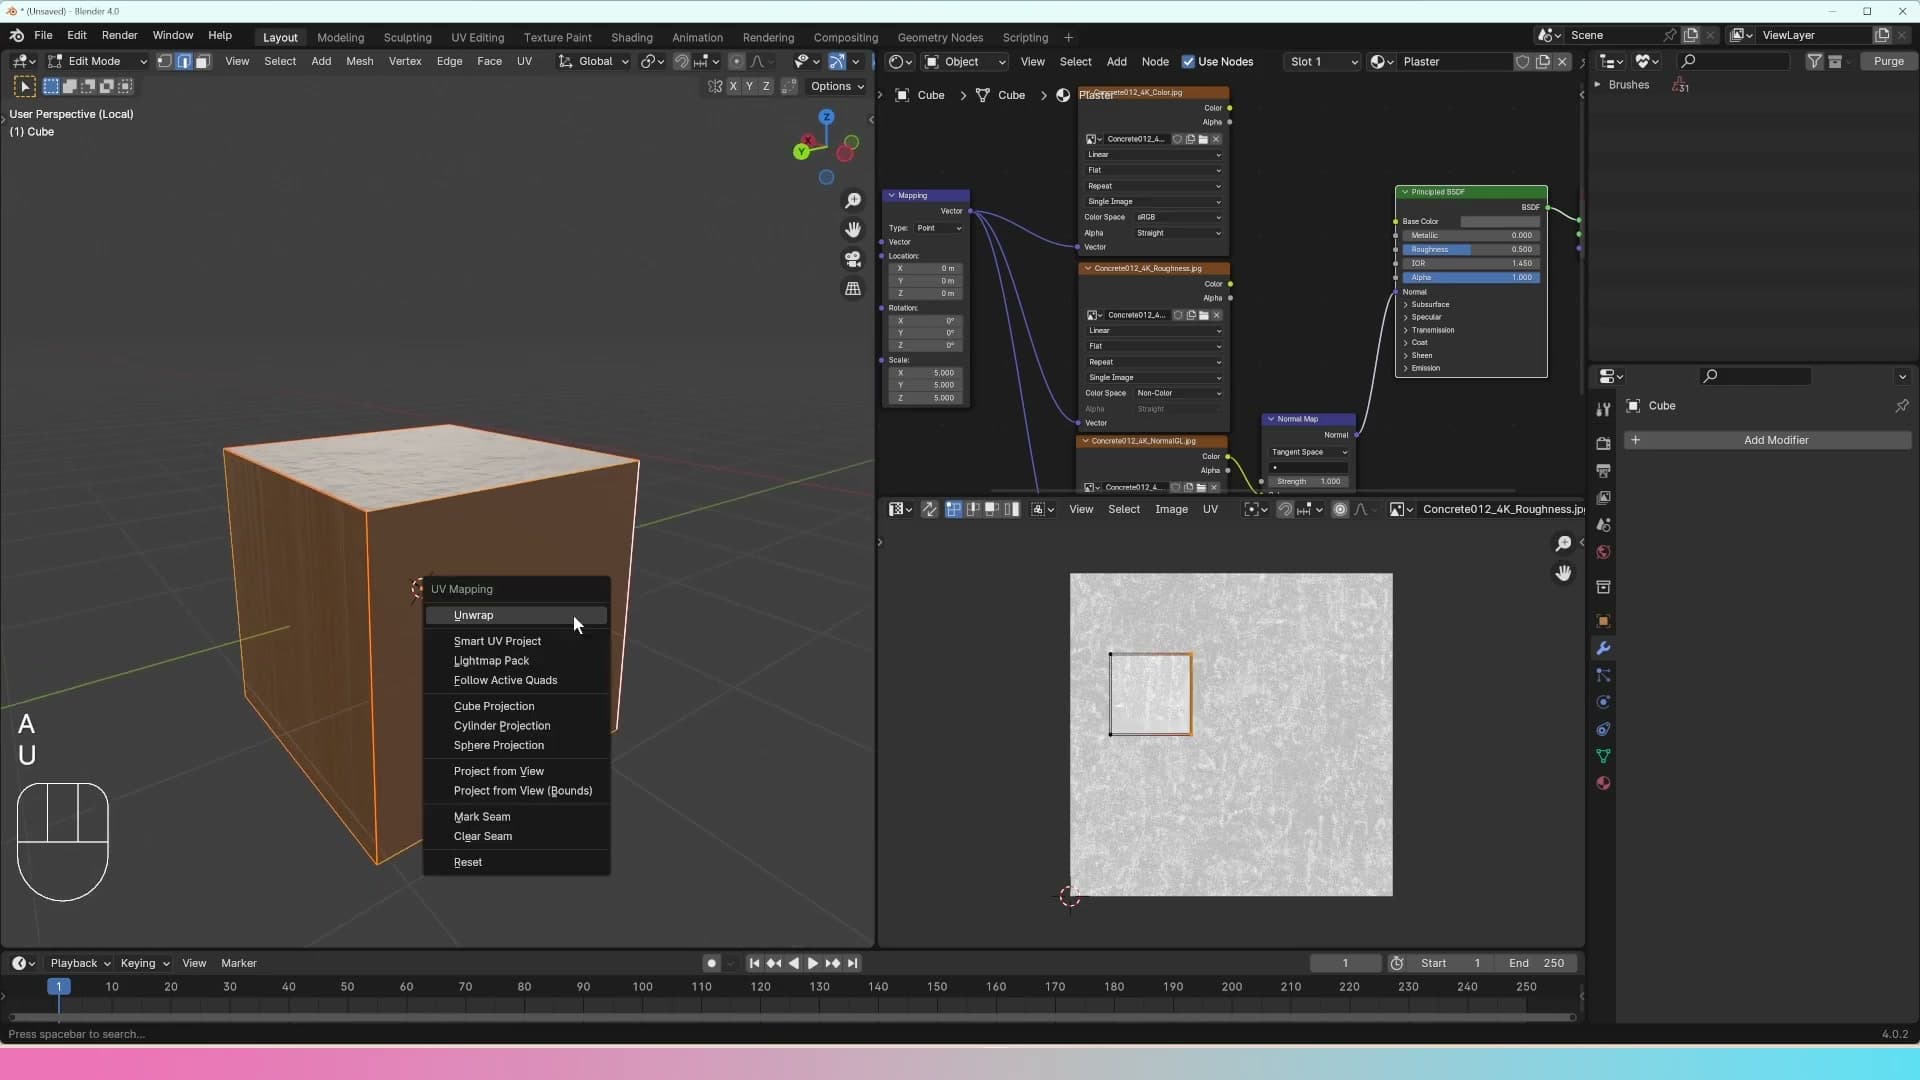1920x1080 pixels.
Task: Open the UV menu in UV editor header
Action: (1210, 510)
